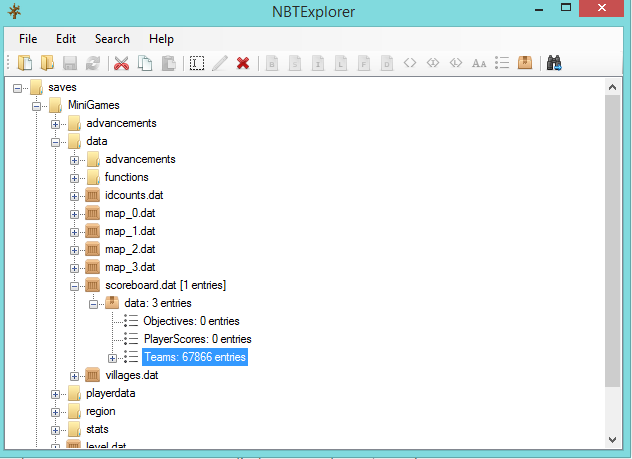632x459 pixels.
Task: Click the NBTExplorer app icon in title bar
Action: [15, 11]
